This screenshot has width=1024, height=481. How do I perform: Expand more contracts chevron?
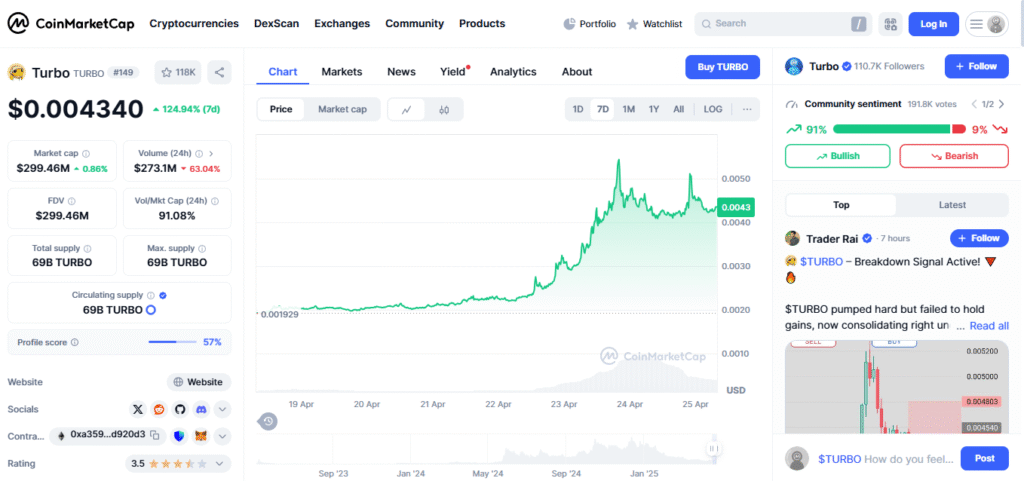222,435
